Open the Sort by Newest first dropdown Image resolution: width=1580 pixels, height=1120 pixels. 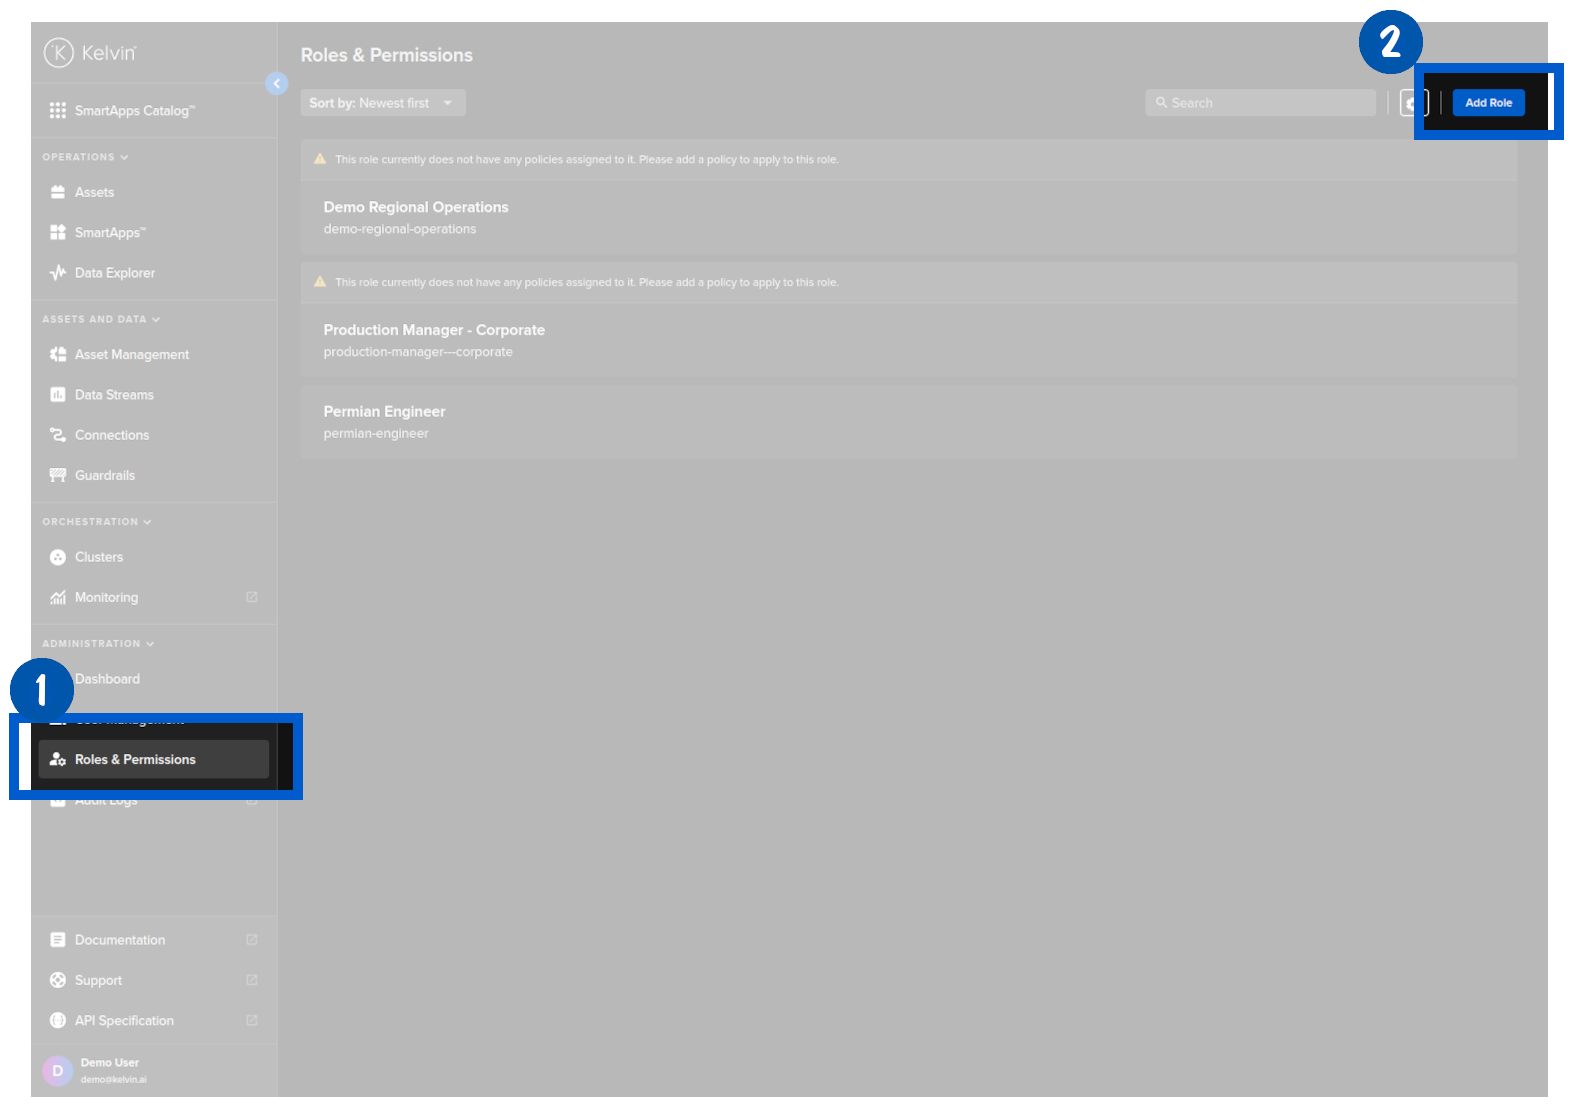point(383,103)
